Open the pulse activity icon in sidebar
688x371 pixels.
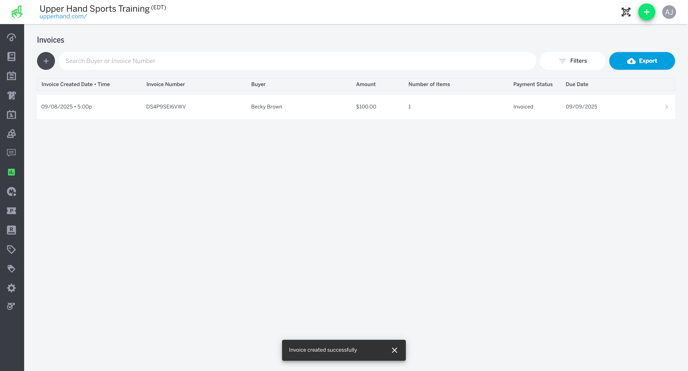coord(11,192)
